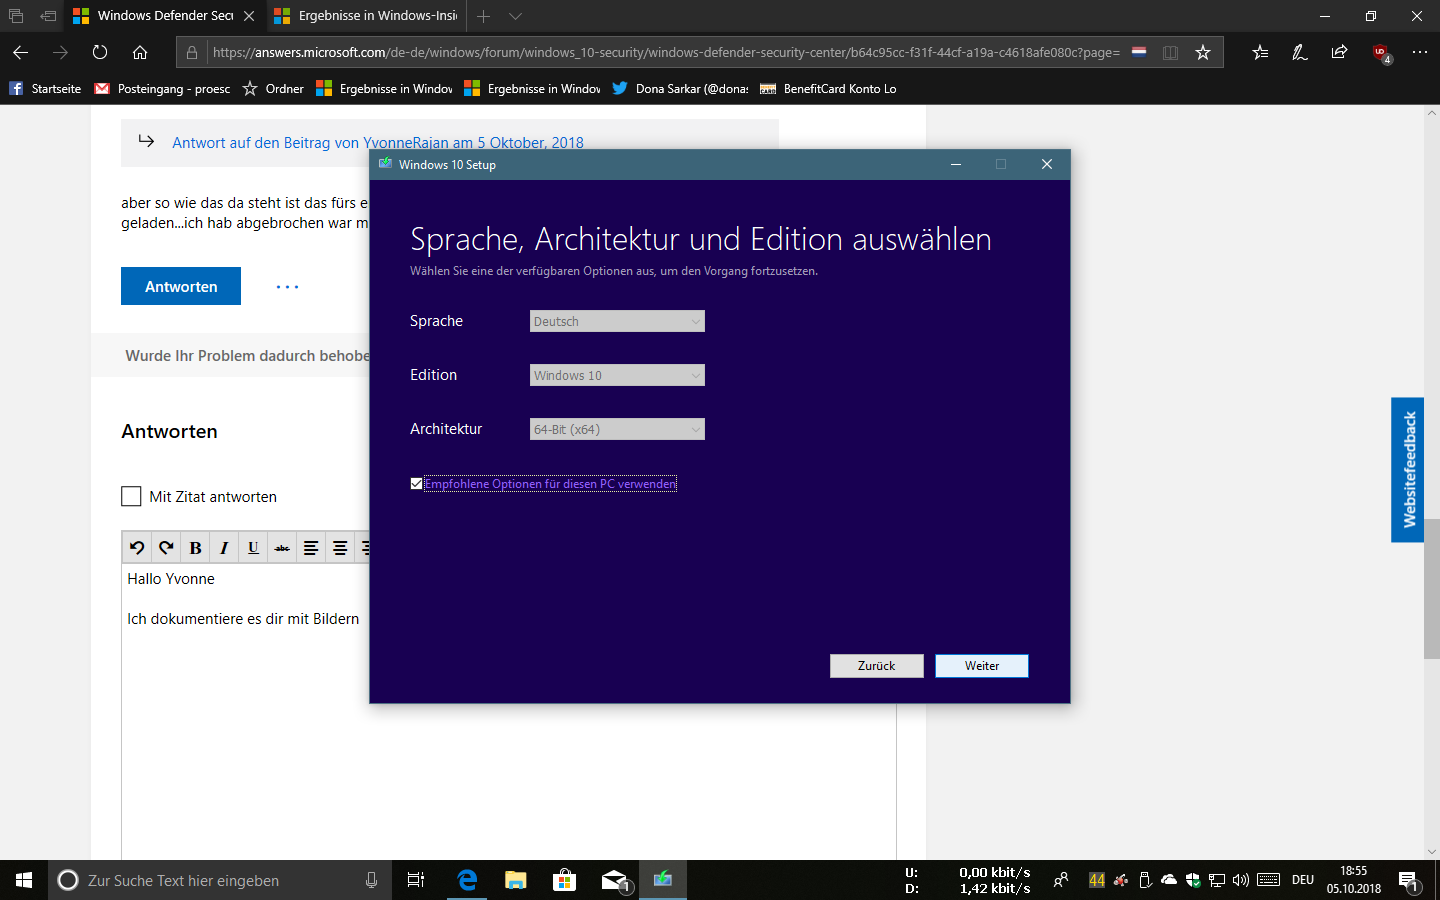Open Posteingang Gmail bookmark
The image size is (1440, 900).
tap(162, 89)
